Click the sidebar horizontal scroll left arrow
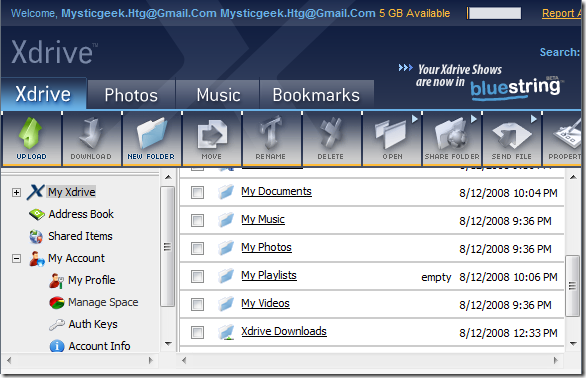Image resolution: width=586 pixels, height=378 pixels. tap(9, 360)
